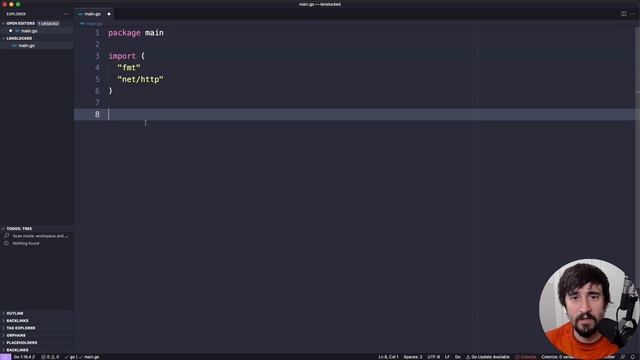Viewport: 640px width, 360px height.
Task: Change end of line sequence via LF
Action: [447, 357]
